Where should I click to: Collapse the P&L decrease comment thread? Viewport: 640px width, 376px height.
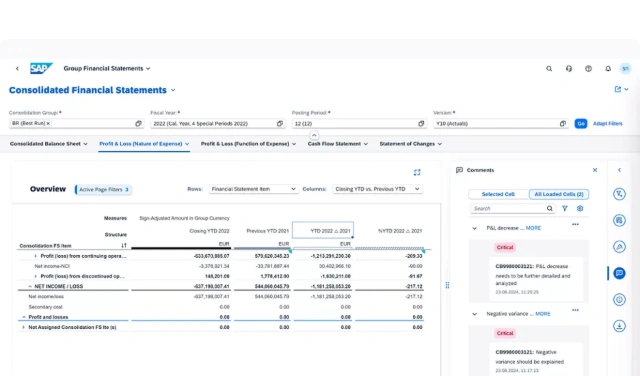[x=474, y=228]
